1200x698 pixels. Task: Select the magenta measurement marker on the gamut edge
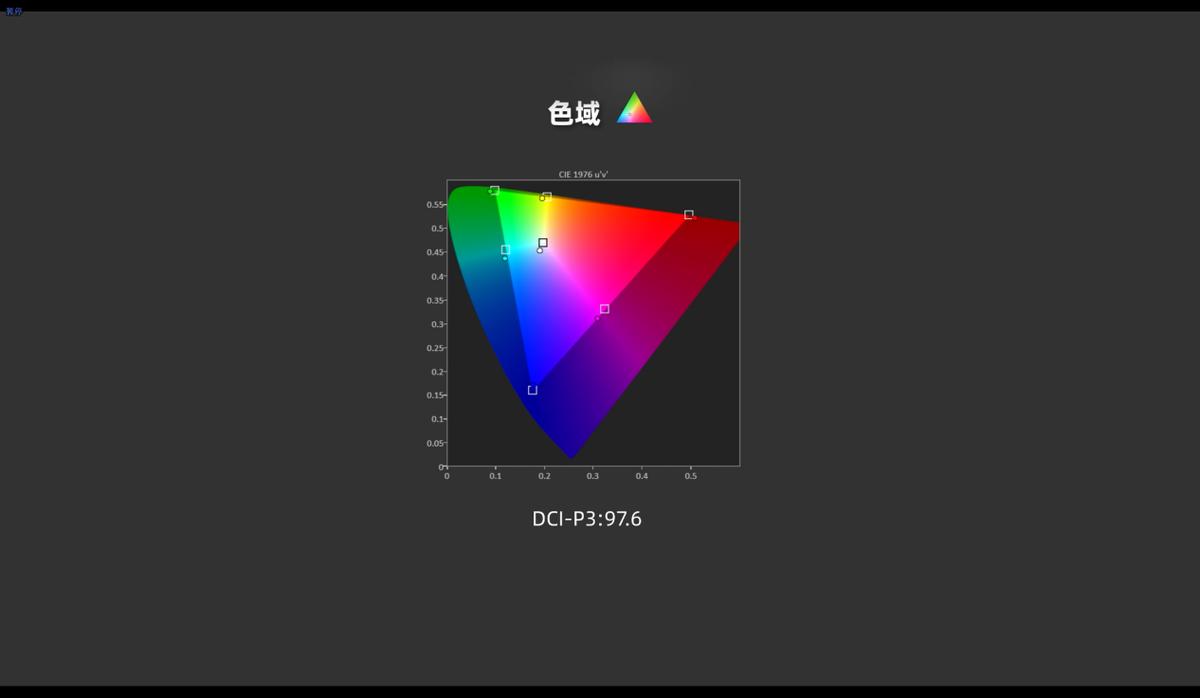click(x=606, y=309)
